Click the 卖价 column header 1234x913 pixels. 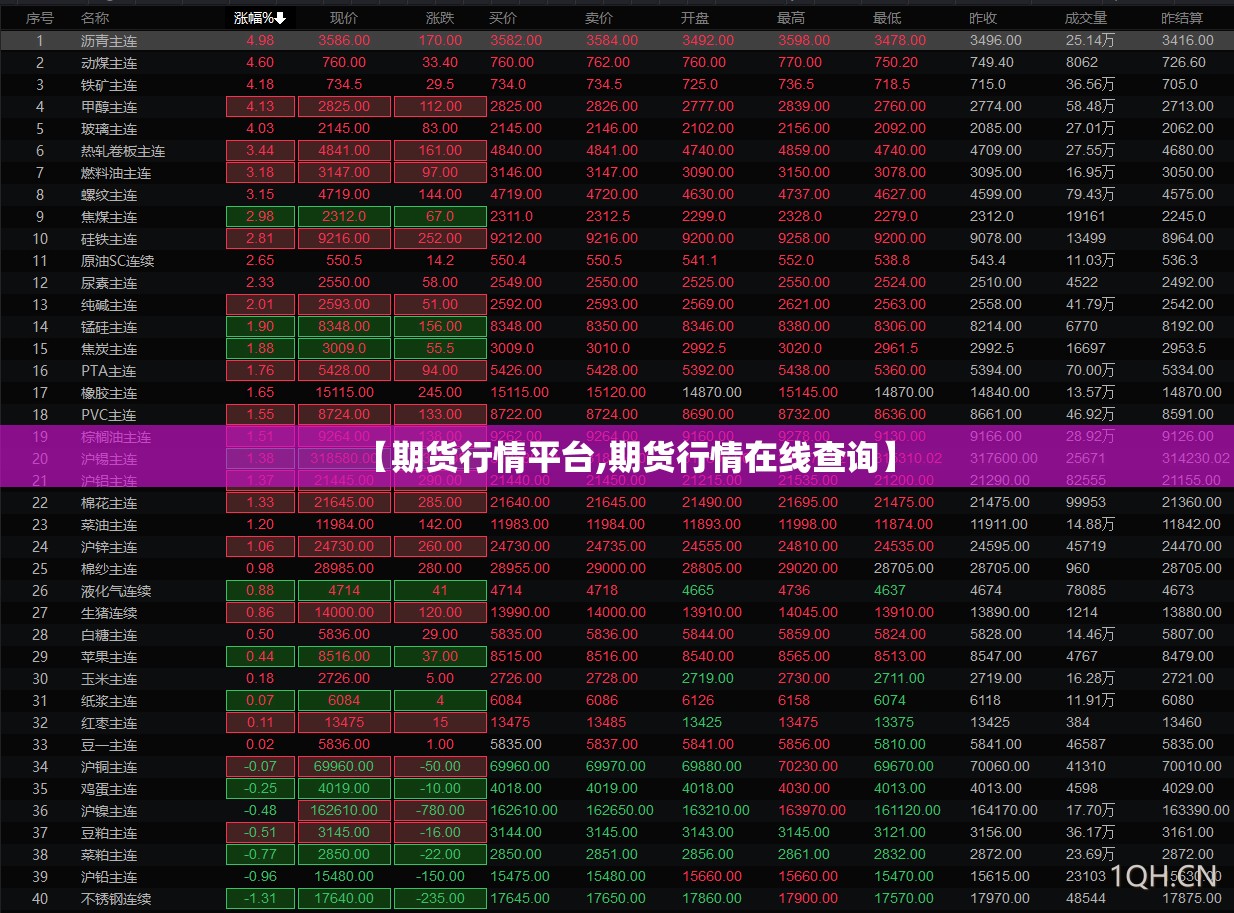pyautogui.click(x=600, y=18)
